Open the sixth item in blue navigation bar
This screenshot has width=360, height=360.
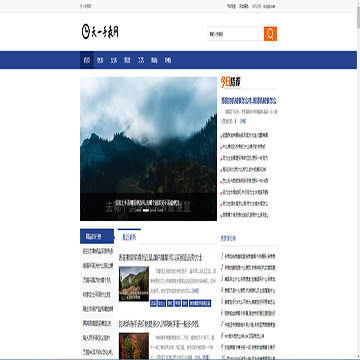coord(154,60)
